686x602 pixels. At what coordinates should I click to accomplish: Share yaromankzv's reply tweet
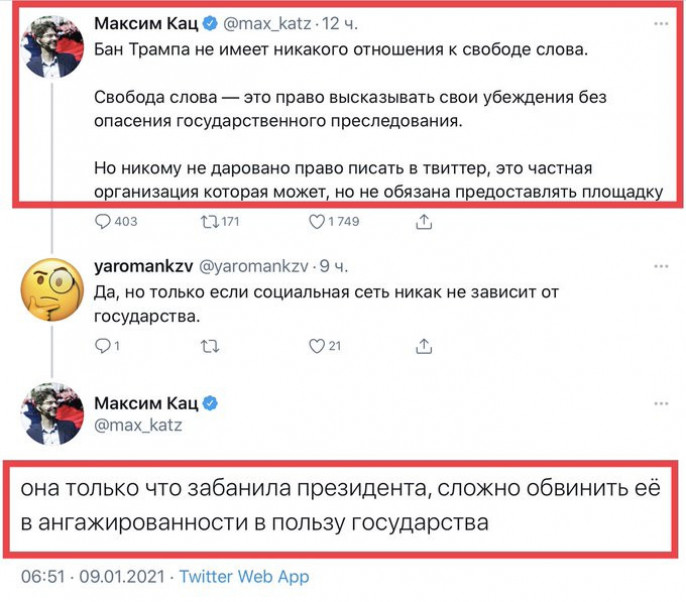(x=424, y=346)
